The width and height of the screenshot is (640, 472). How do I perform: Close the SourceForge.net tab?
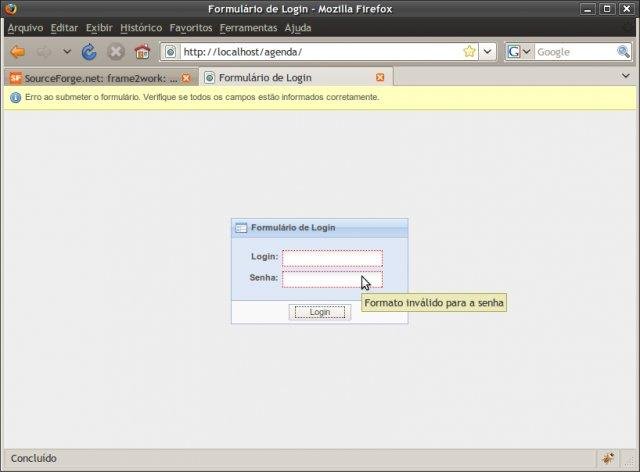tap(186, 78)
